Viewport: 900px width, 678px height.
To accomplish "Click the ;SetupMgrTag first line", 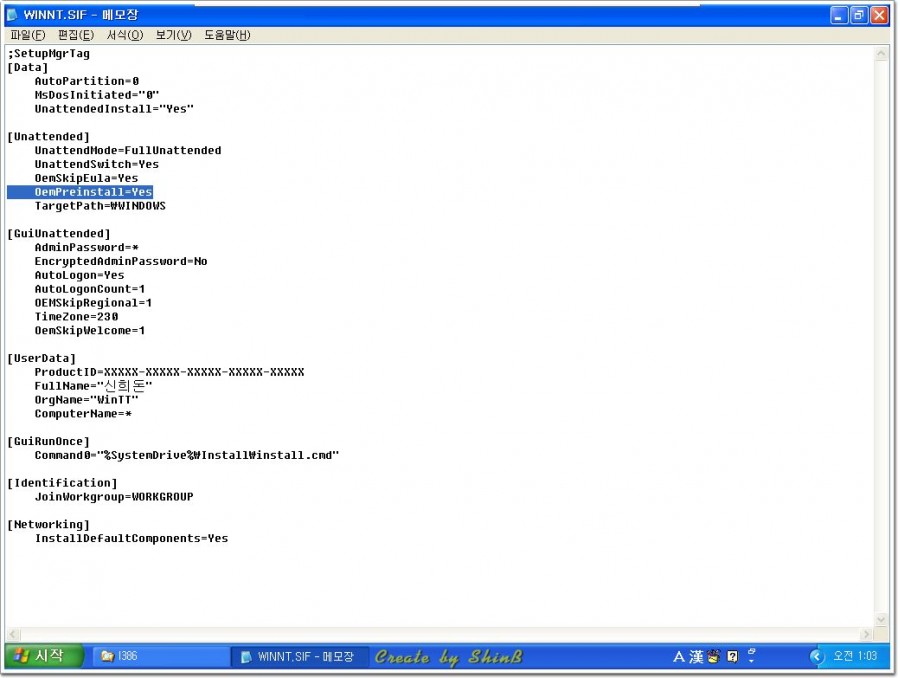I will pos(48,53).
